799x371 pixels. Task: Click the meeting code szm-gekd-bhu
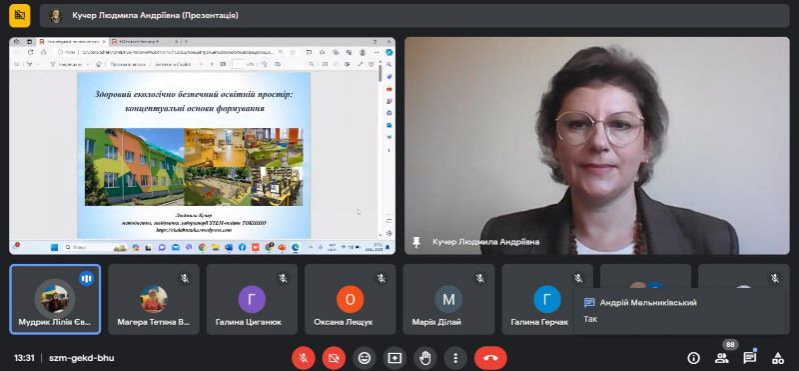tap(82, 358)
